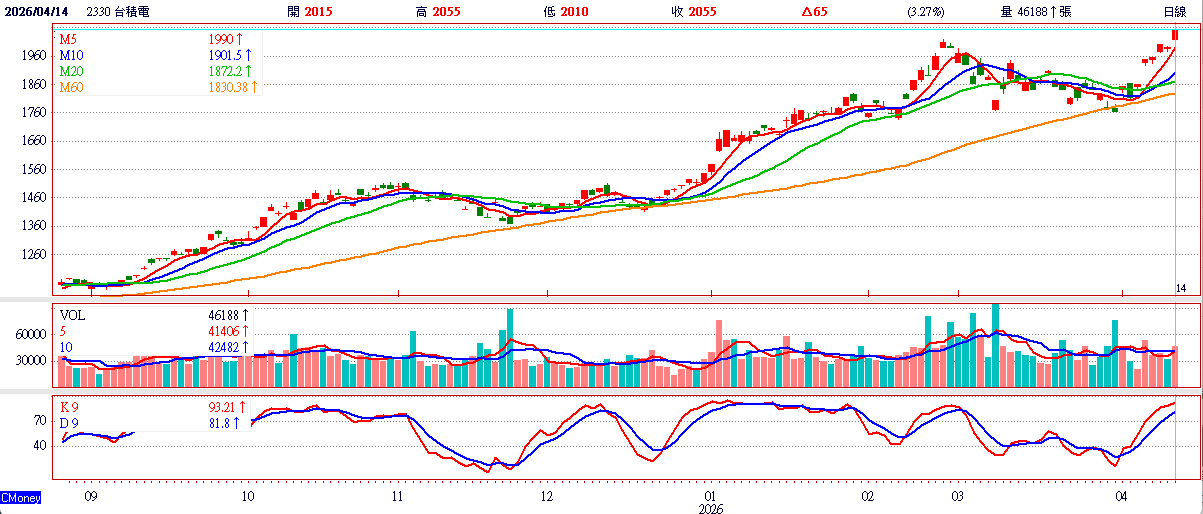1203x514 pixels.
Task: Jump to the 01 month marker on timeline
Action: (708, 495)
